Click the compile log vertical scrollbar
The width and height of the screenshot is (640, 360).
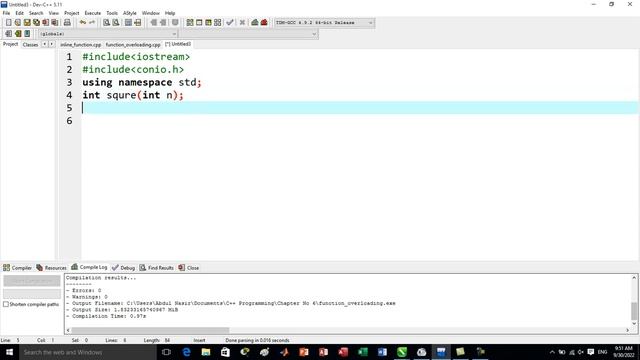[634, 311]
